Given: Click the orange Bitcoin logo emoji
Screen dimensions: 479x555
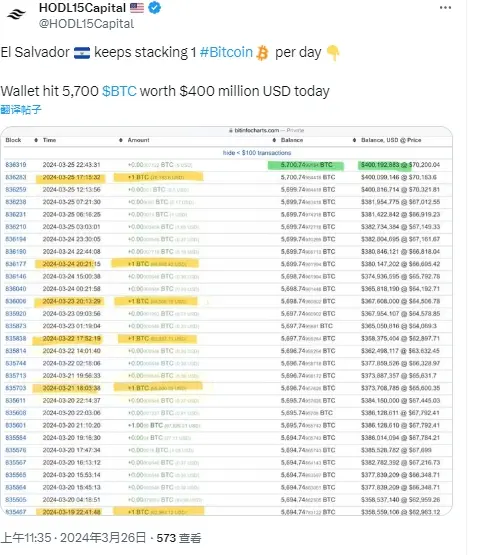Looking at the screenshot, I should point(262,53).
